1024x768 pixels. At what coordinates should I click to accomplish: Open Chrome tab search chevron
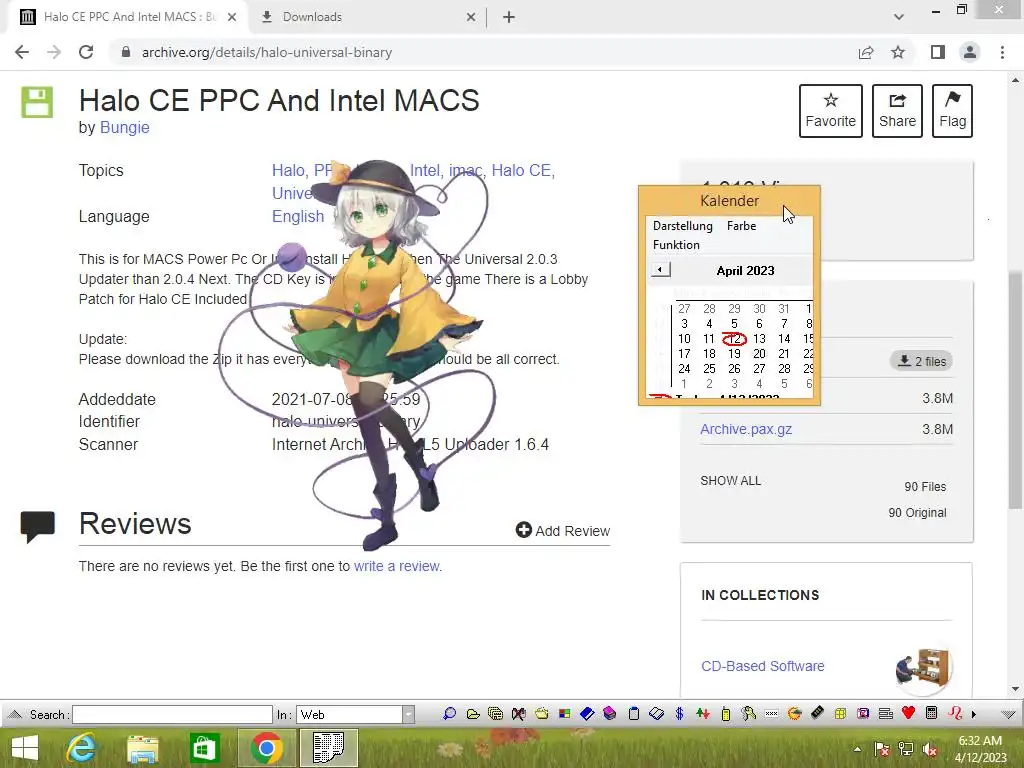pos(899,17)
